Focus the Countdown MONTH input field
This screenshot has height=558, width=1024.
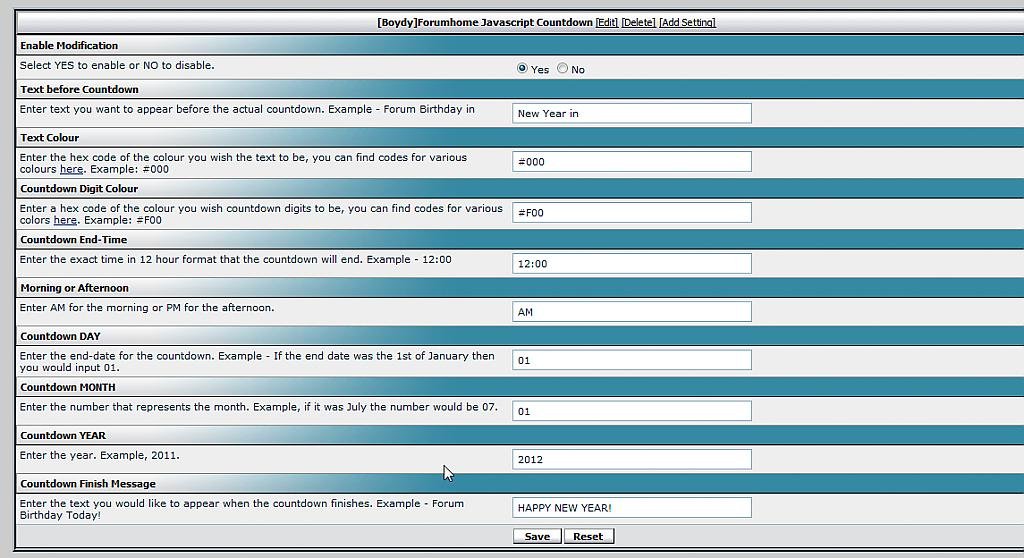click(632, 411)
